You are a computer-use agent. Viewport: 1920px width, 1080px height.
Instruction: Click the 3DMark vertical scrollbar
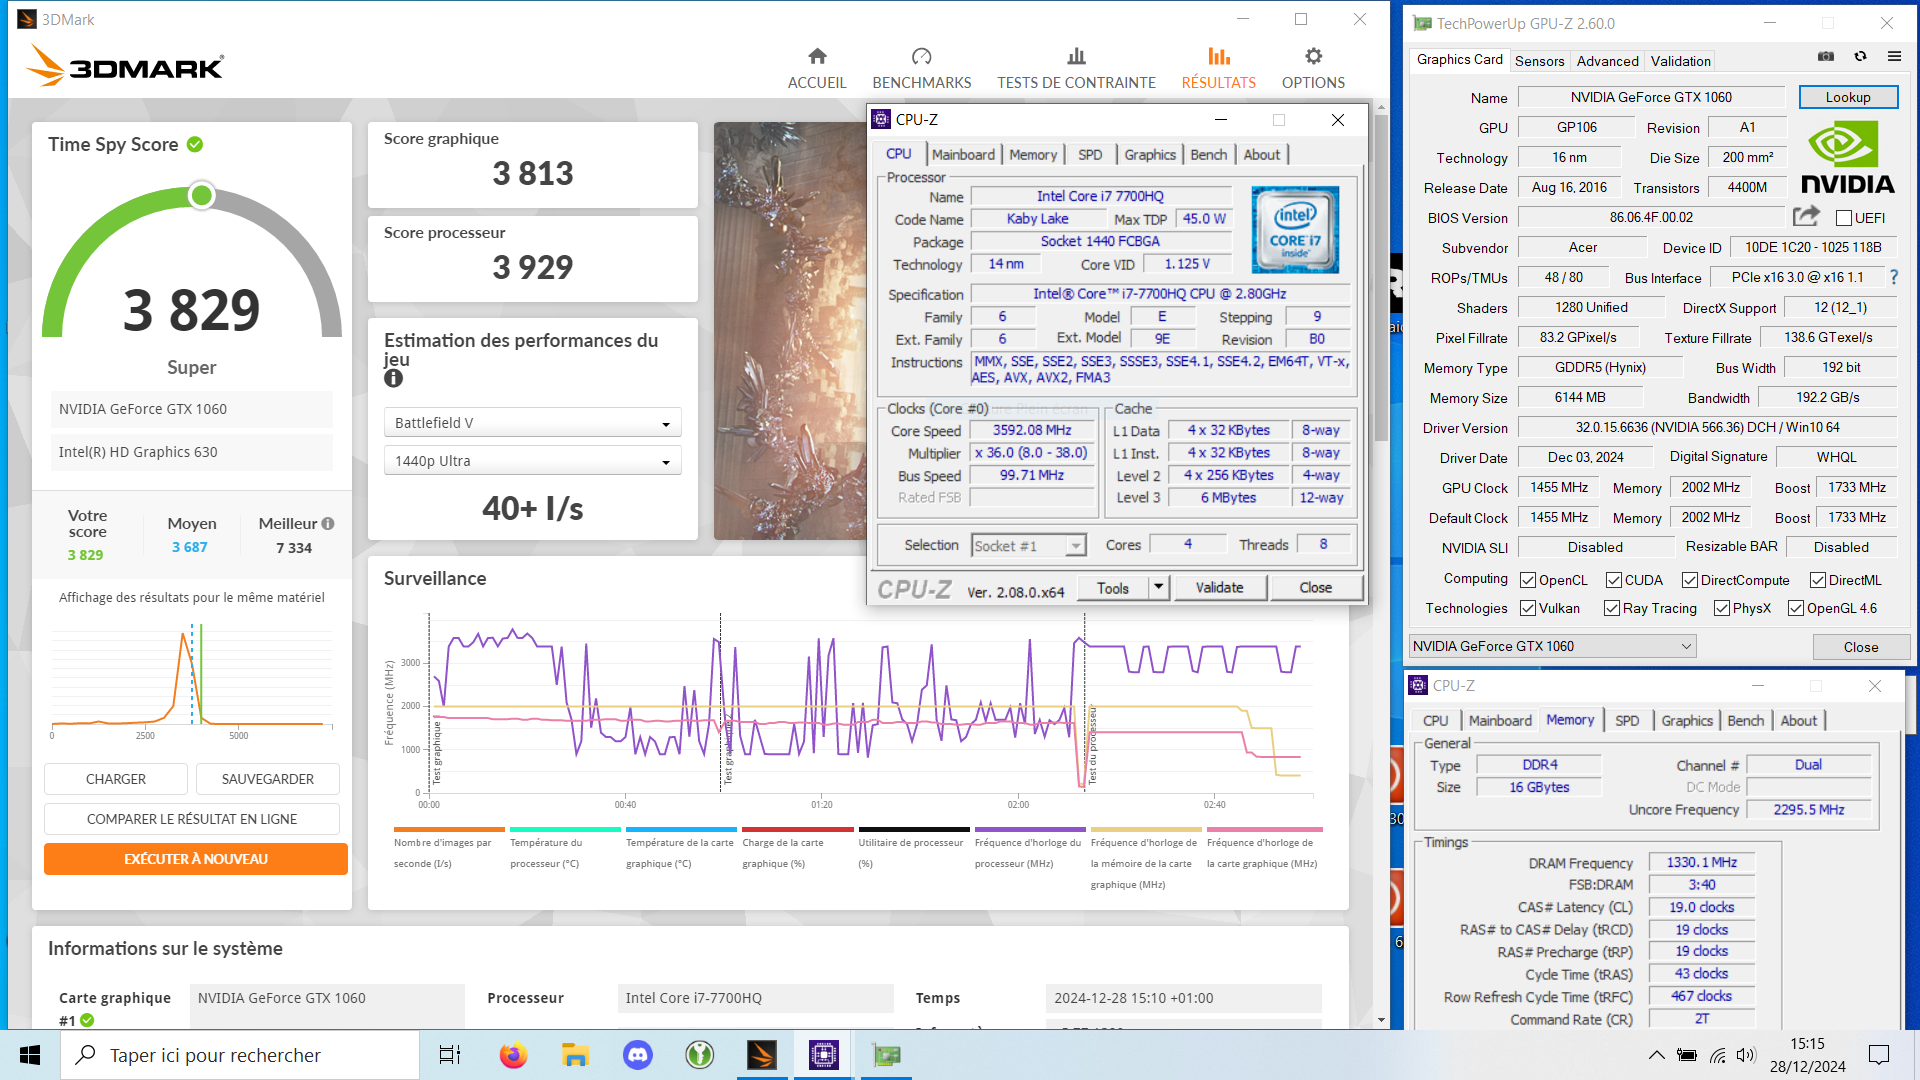(x=1381, y=280)
